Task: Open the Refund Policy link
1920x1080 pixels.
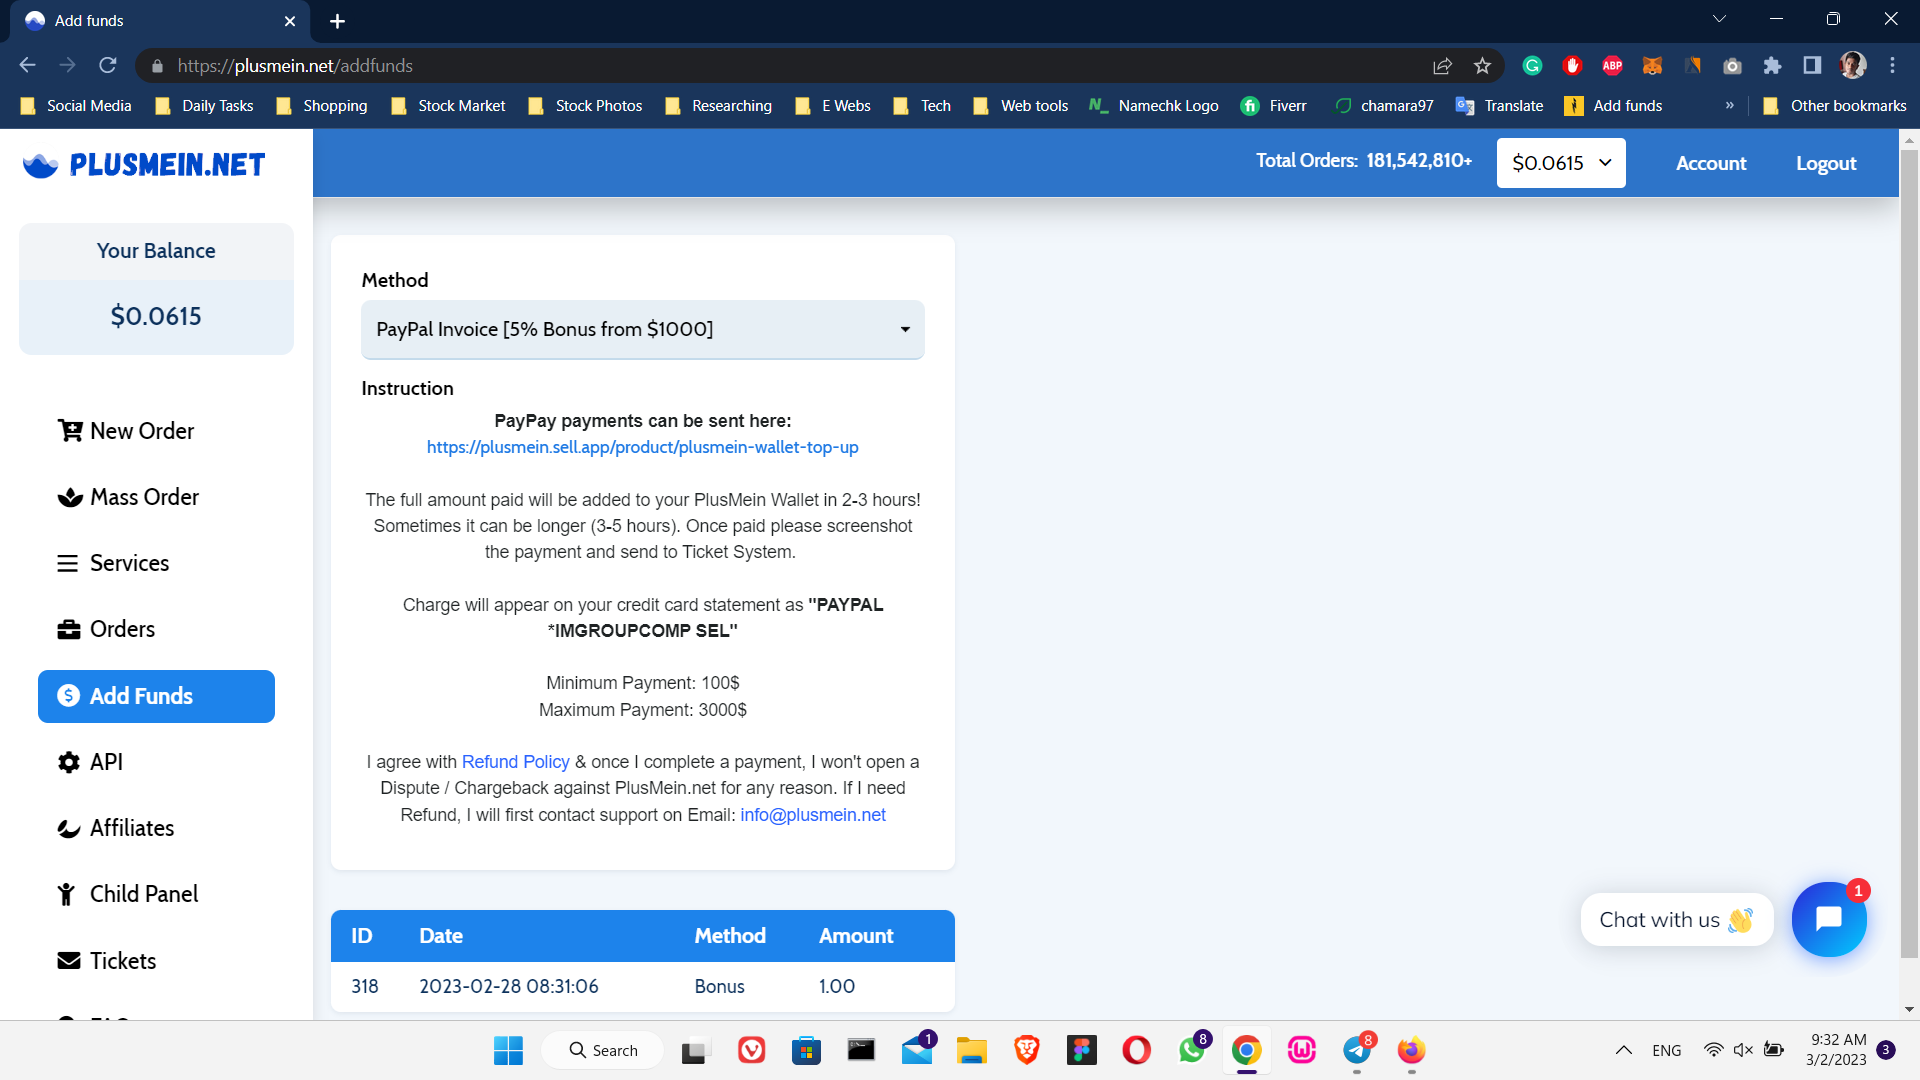Action: point(516,762)
